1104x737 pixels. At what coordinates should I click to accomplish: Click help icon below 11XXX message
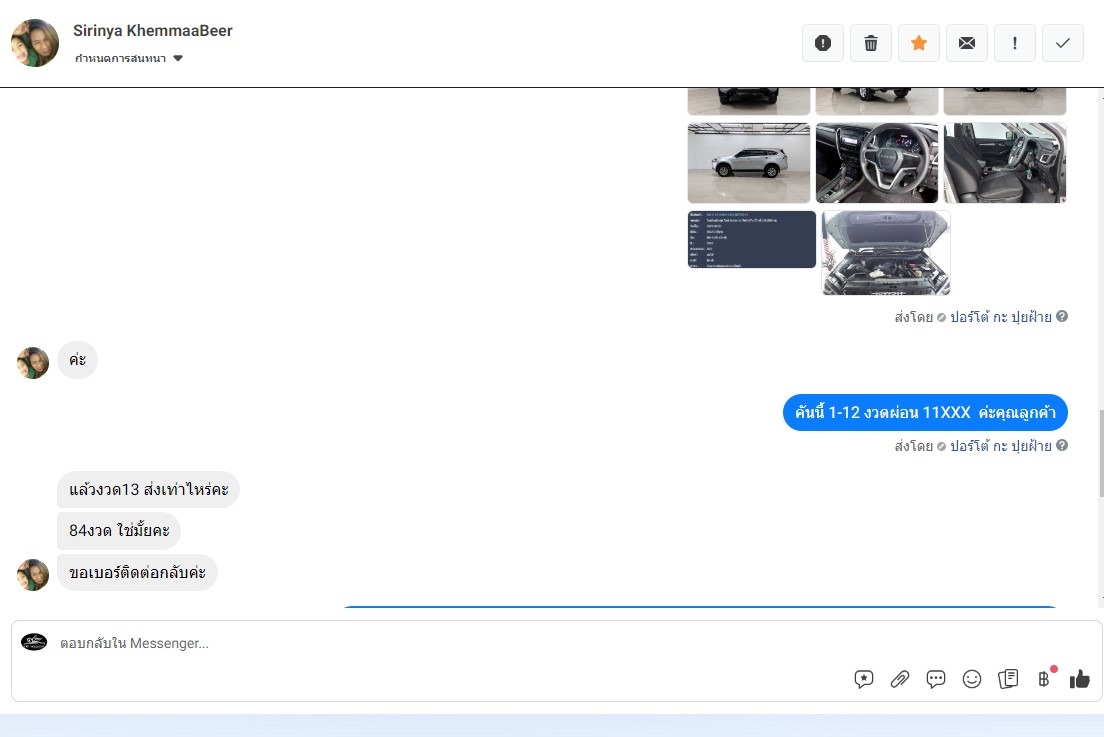[x=1062, y=445]
